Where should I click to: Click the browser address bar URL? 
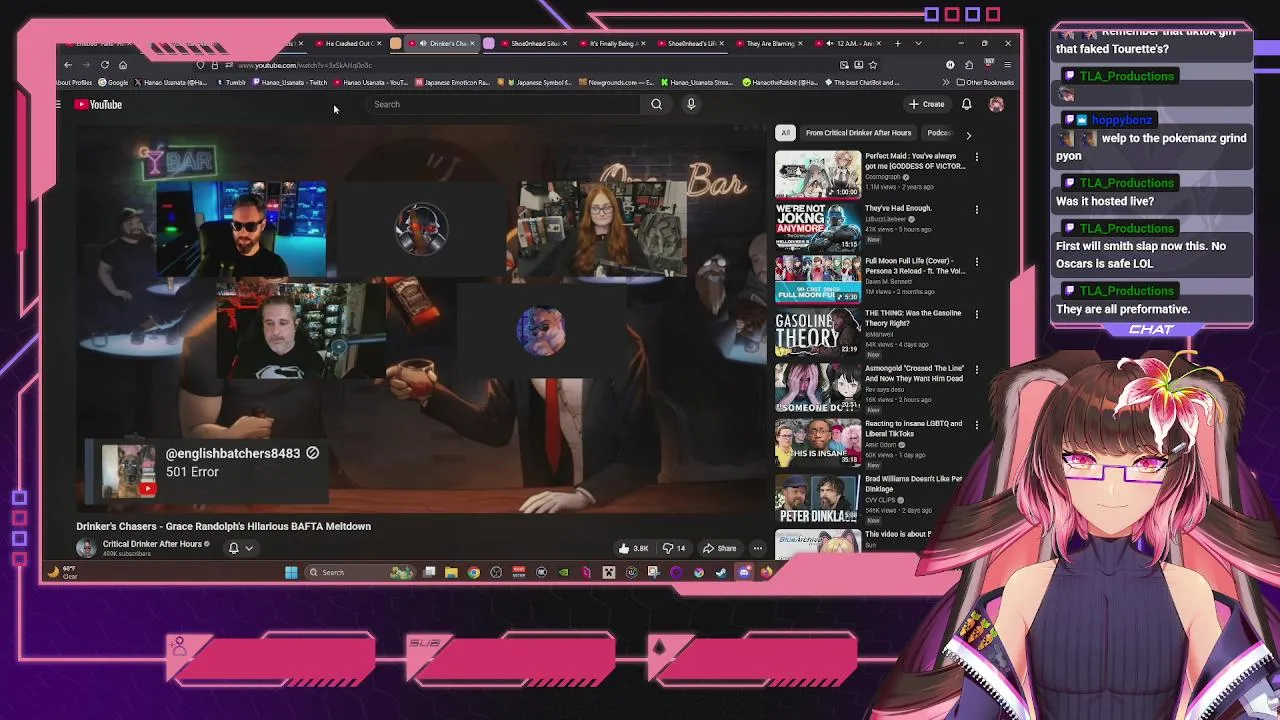[x=304, y=65]
